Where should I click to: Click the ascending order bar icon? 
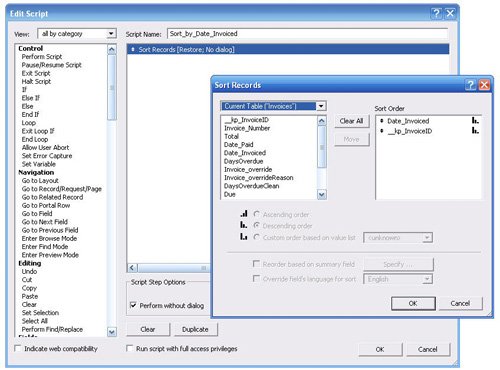244,214
